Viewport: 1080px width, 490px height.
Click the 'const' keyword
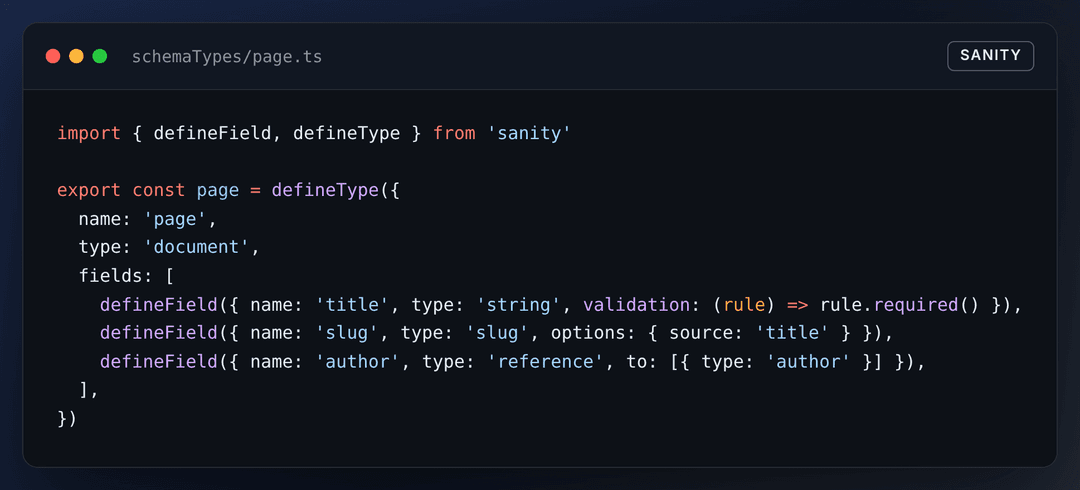[158, 190]
